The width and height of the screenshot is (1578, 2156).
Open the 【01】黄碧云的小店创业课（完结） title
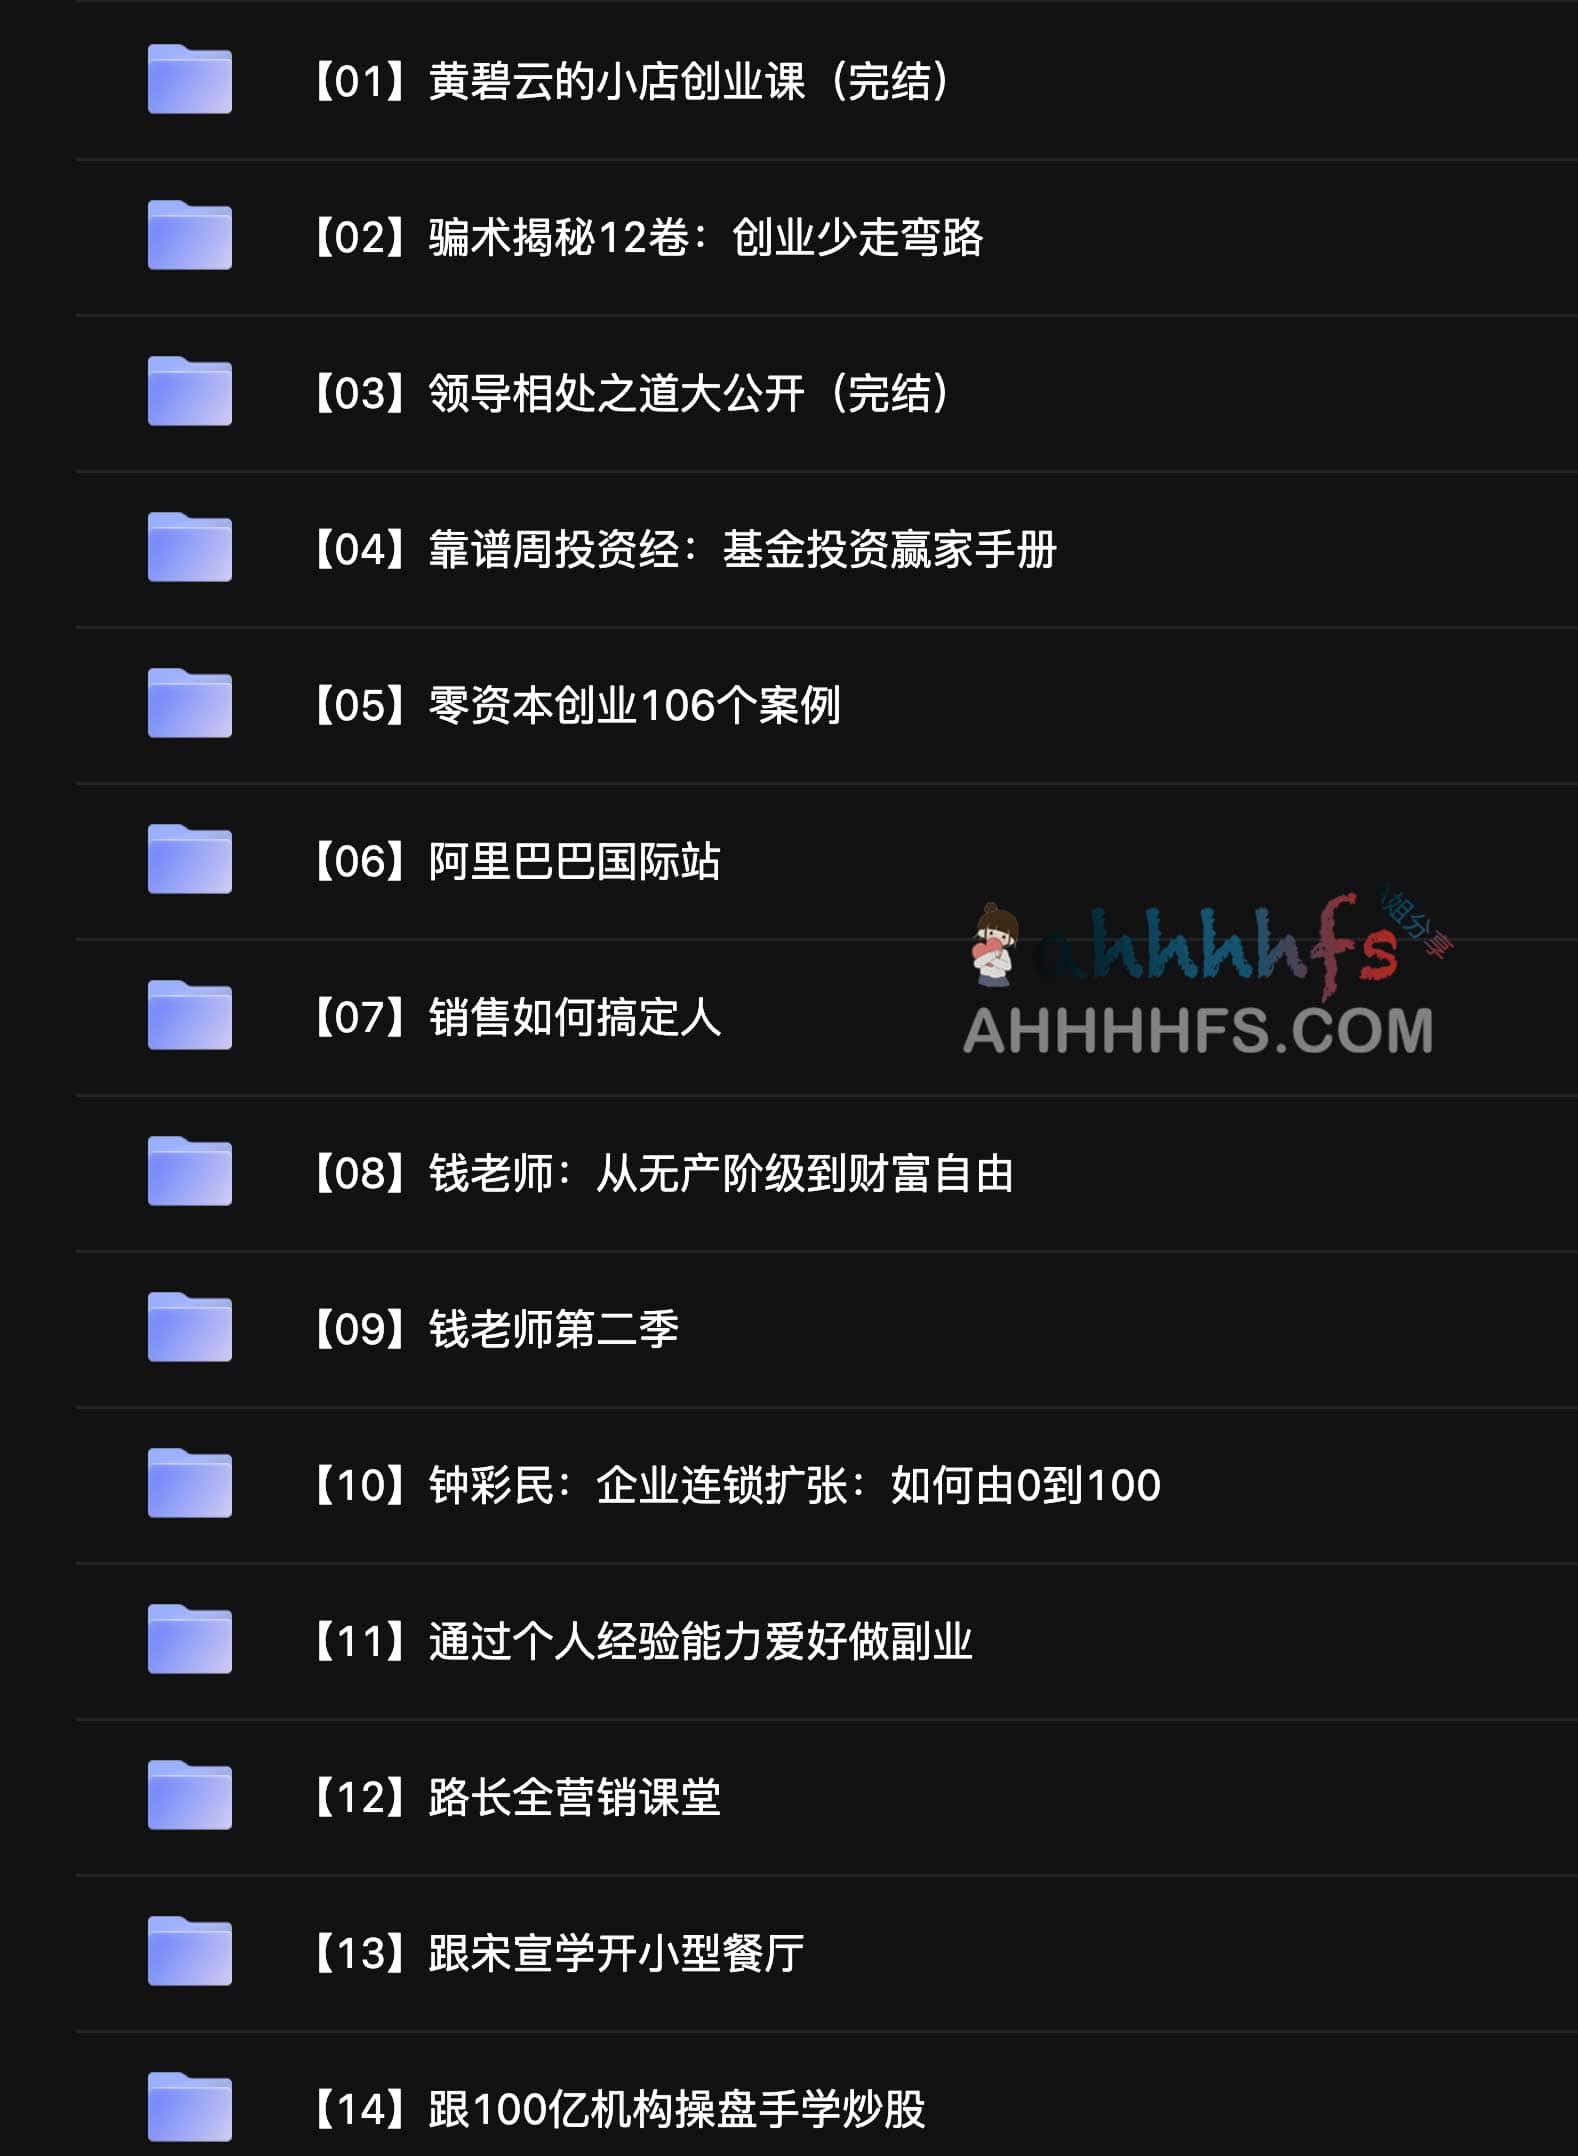[x=632, y=81]
